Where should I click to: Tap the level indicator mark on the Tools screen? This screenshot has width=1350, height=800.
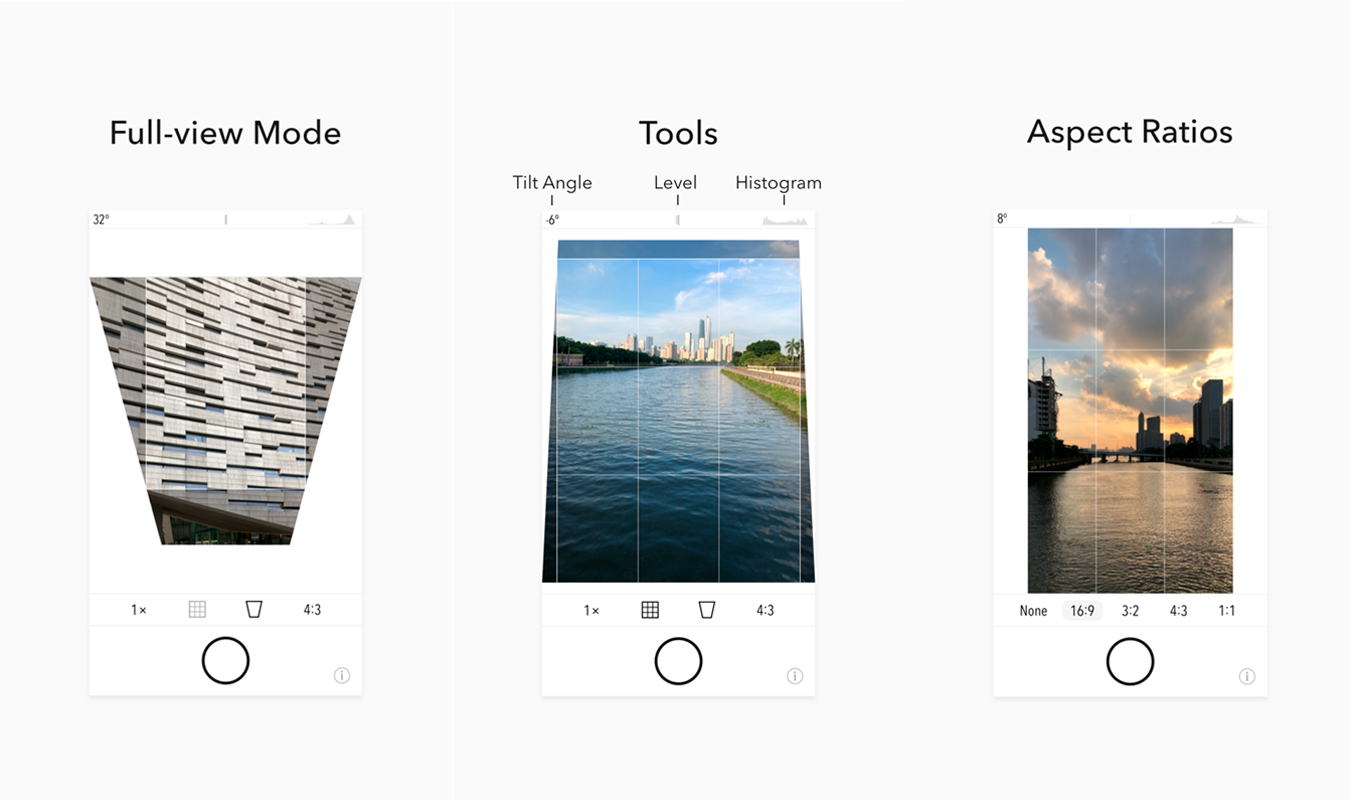(x=678, y=219)
